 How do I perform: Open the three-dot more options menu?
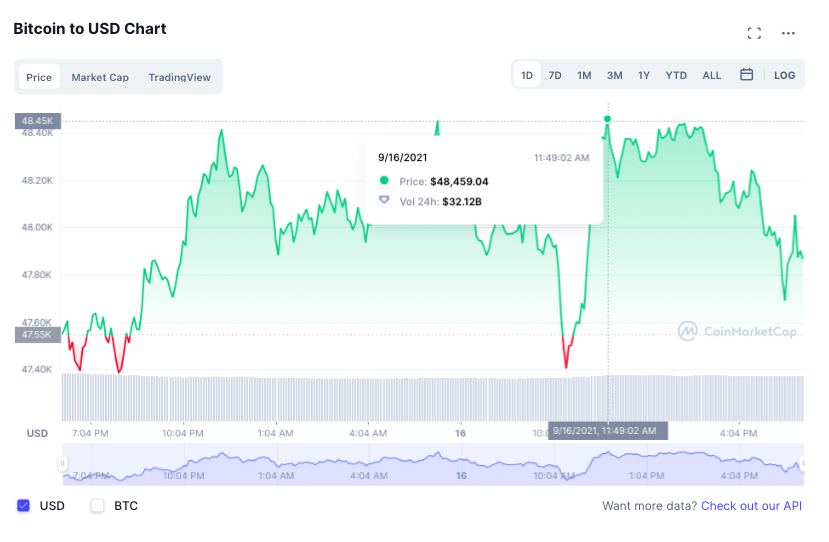(x=788, y=33)
